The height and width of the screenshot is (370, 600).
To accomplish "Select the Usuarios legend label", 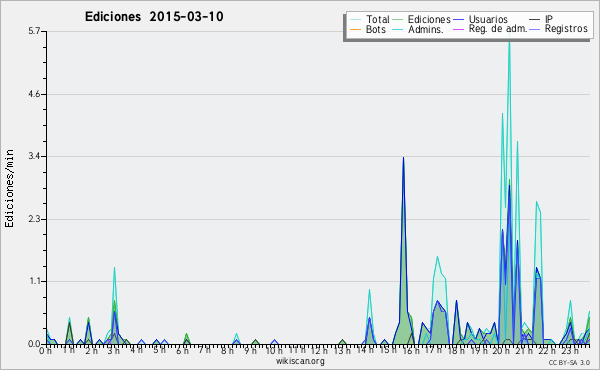I will click(x=488, y=19).
